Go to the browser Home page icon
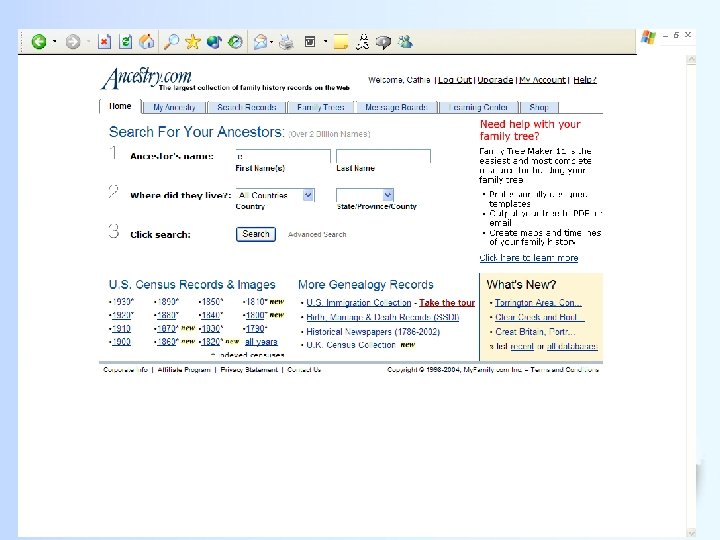 coord(146,42)
